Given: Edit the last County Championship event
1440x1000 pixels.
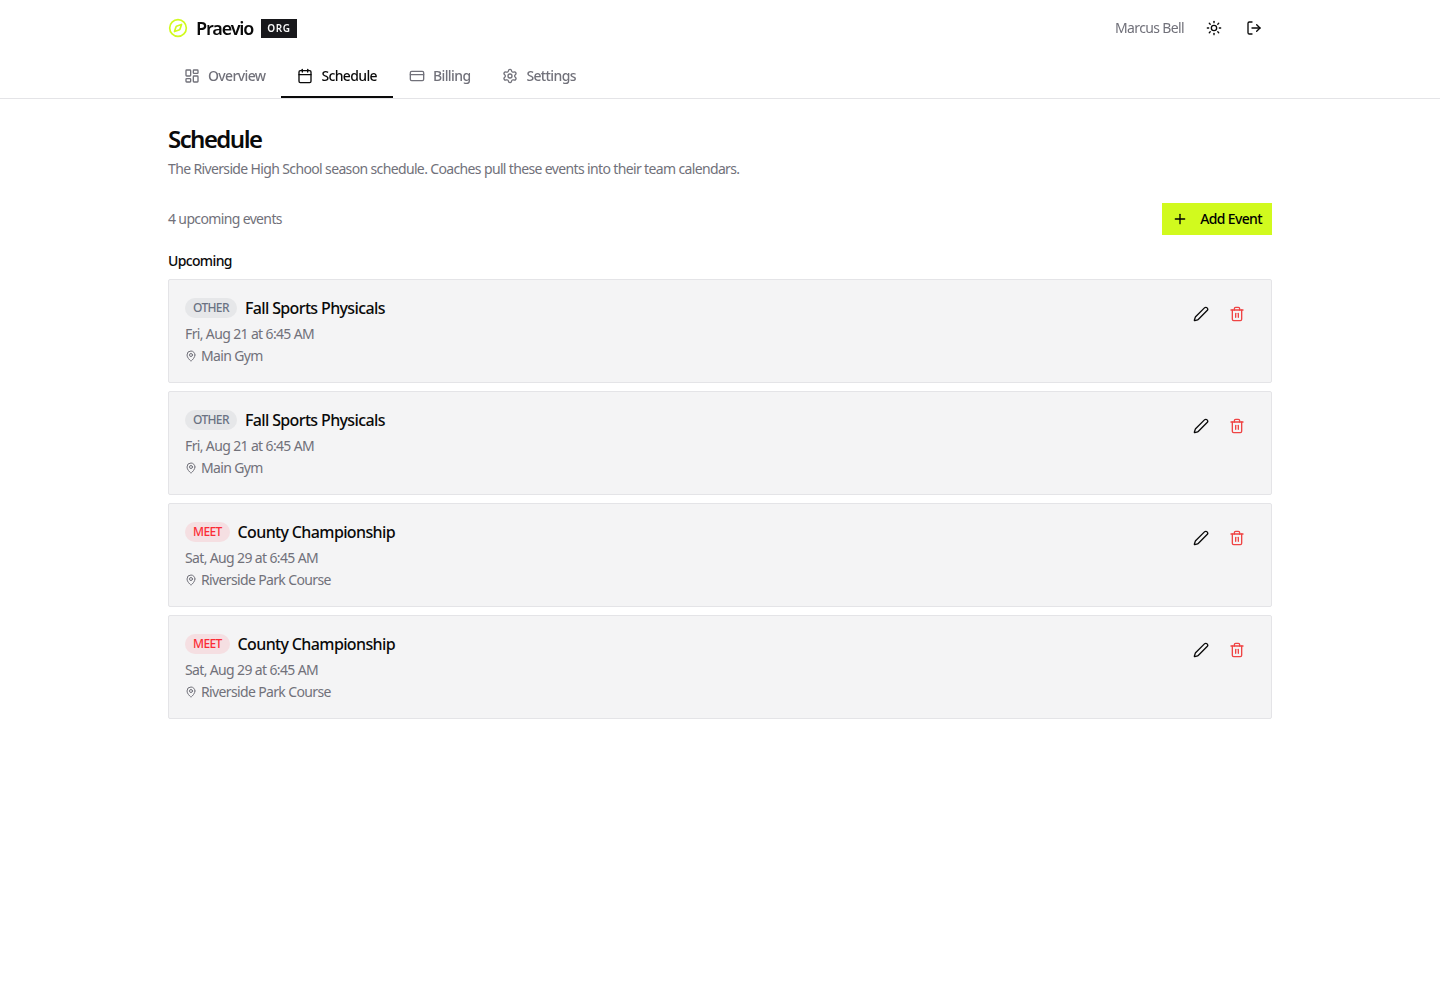Looking at the screenshot, I should [x=1201, y=650].
